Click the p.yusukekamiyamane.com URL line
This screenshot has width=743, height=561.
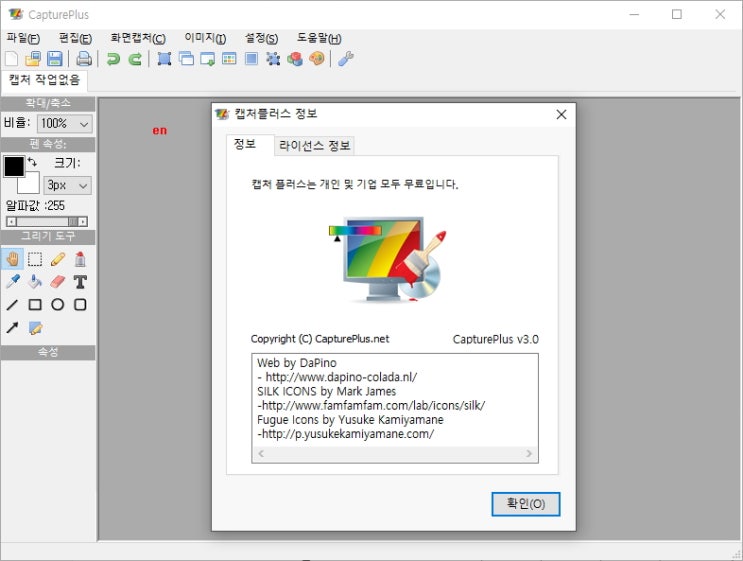345,434
